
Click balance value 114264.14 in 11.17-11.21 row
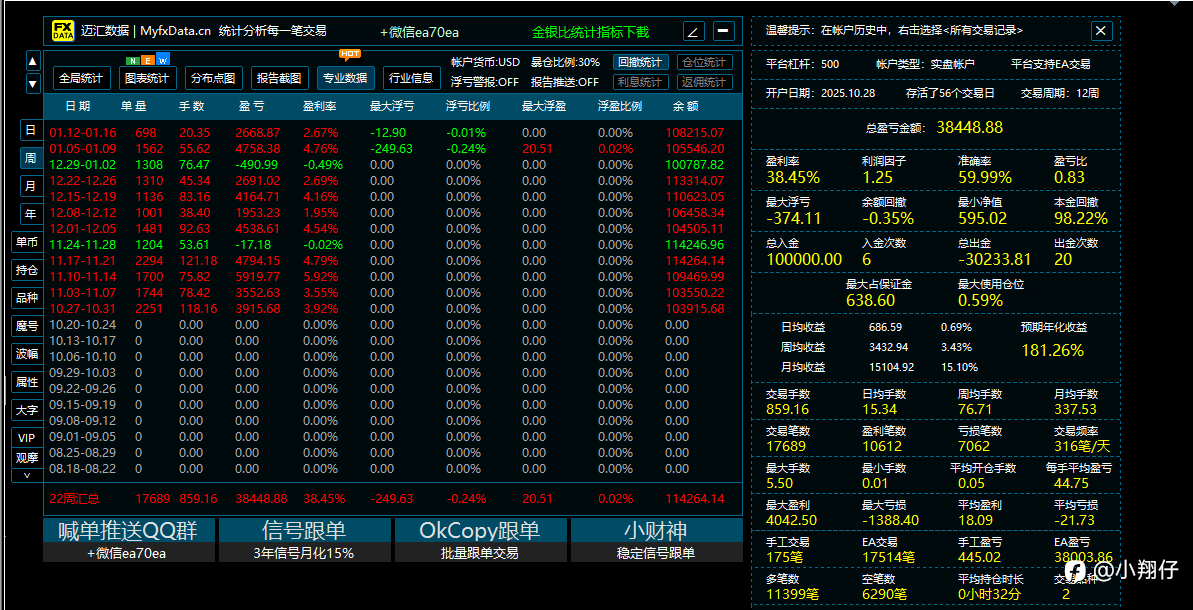click(695, 261)
